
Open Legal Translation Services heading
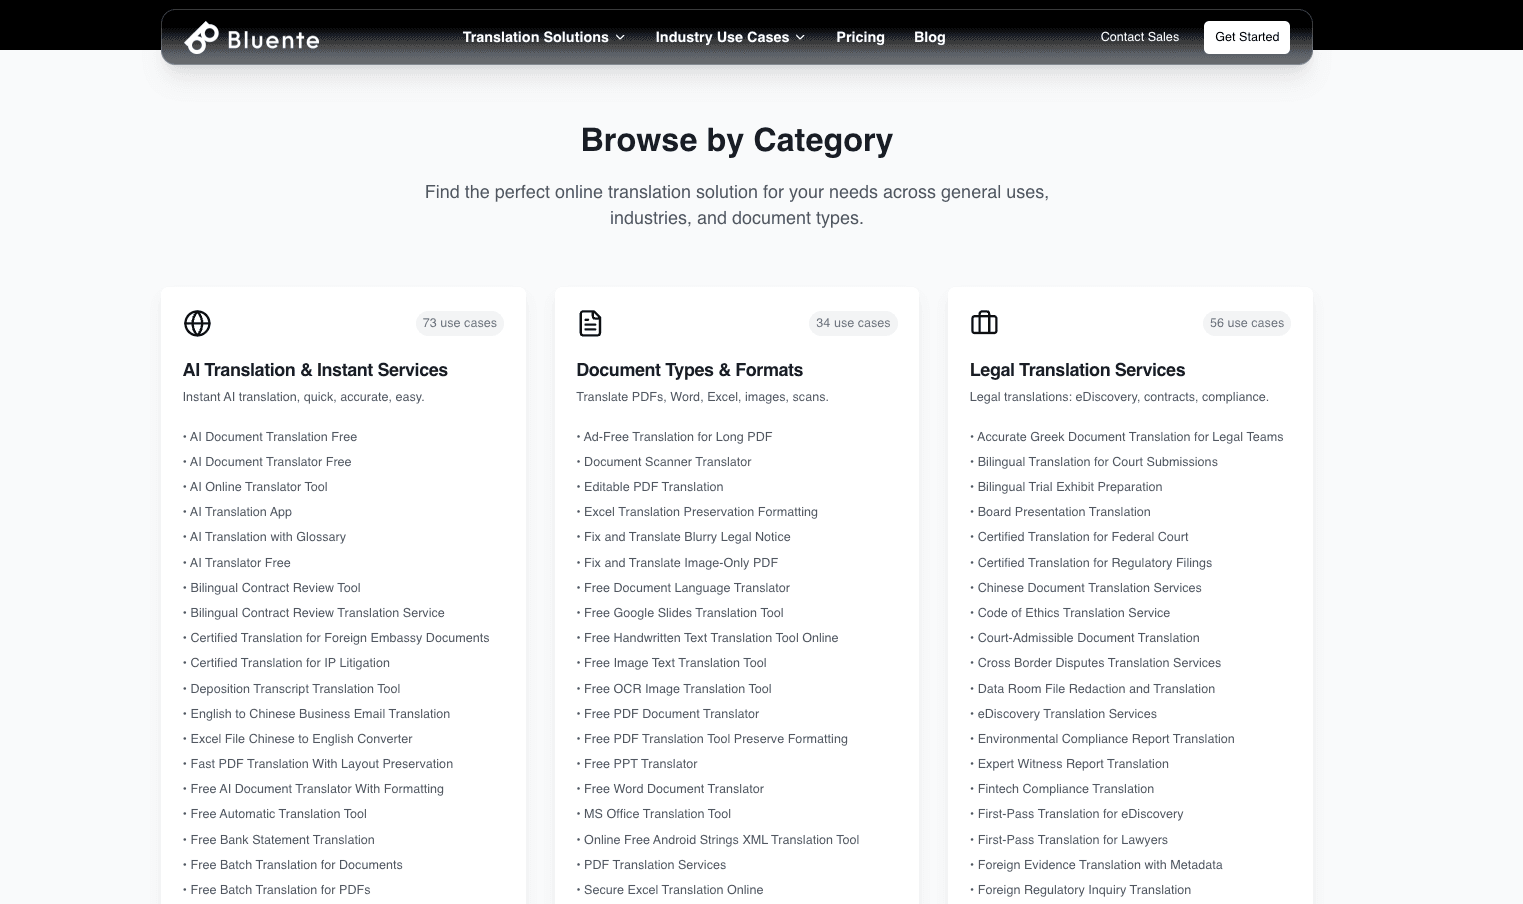[1077, 370]
